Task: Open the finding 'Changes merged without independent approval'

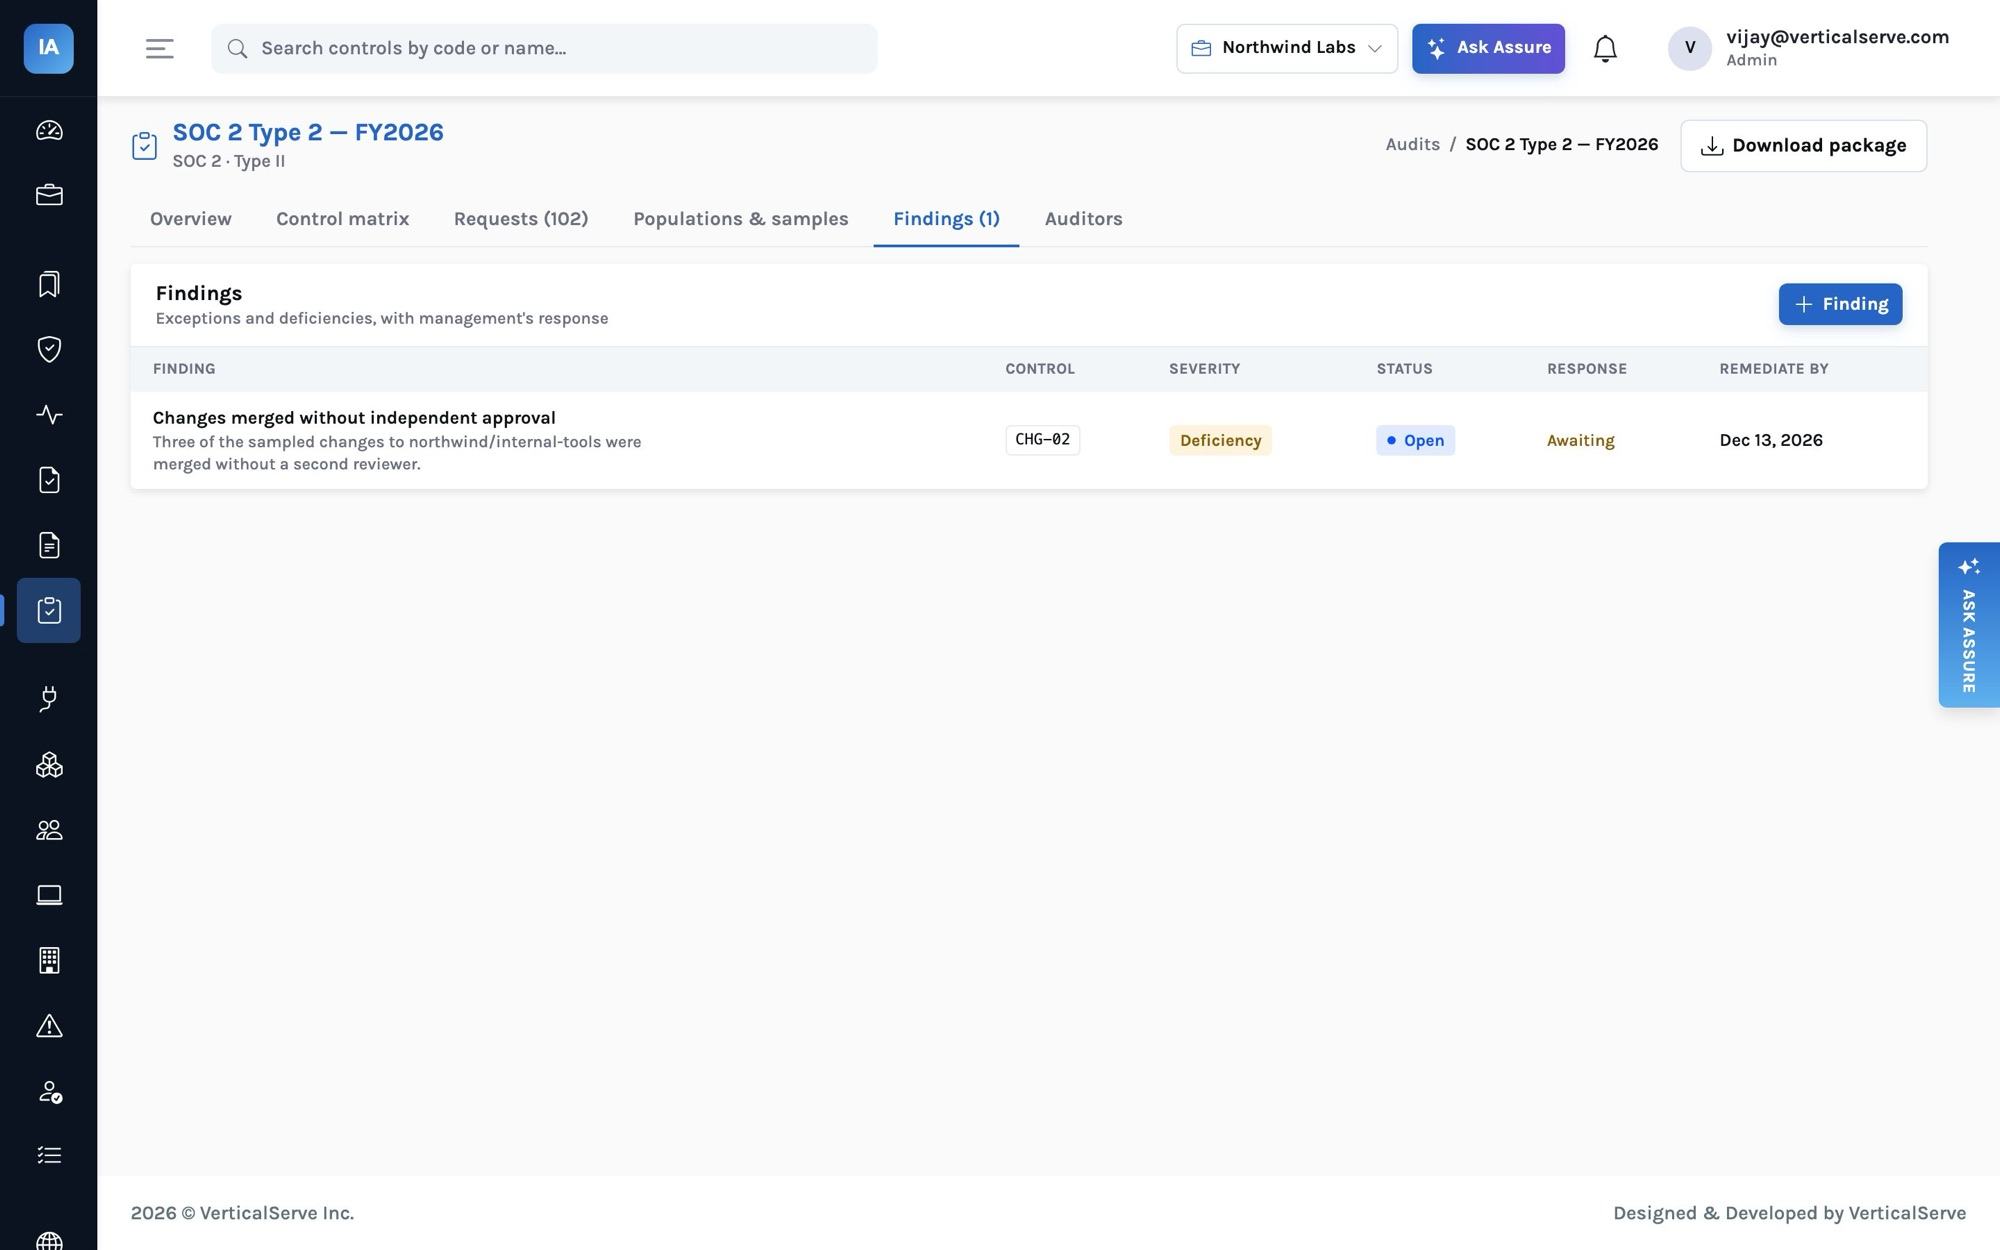Action: click(x=354, y=418)
